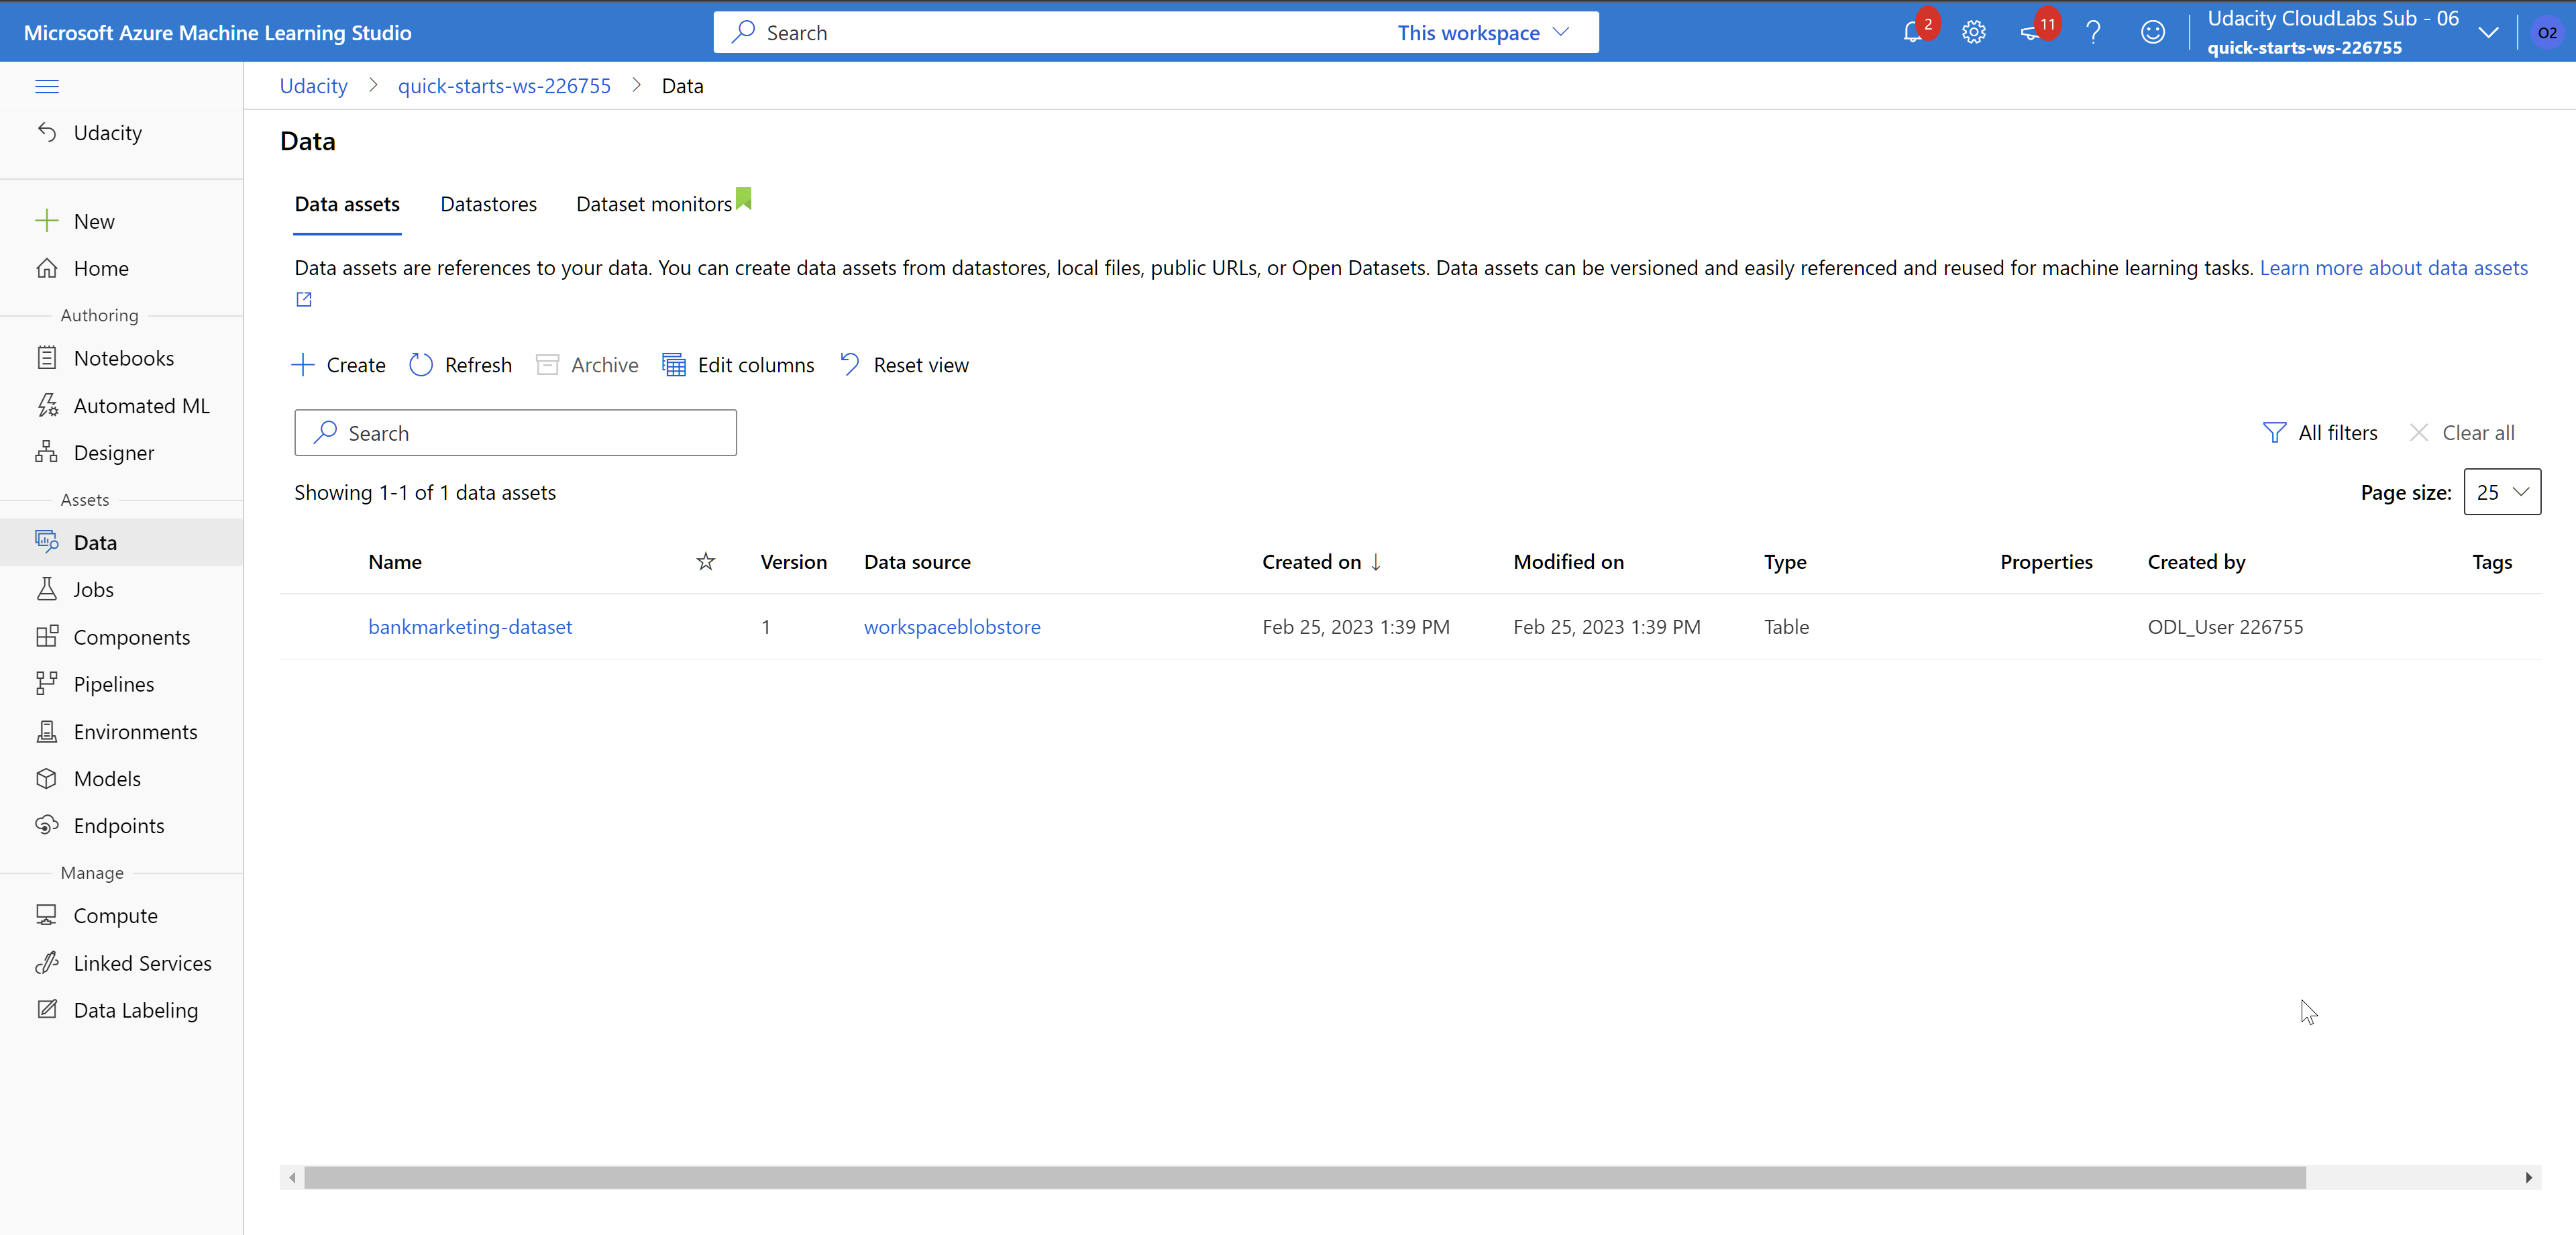
Task: Open Edit columns
Action: click(738, 364)
